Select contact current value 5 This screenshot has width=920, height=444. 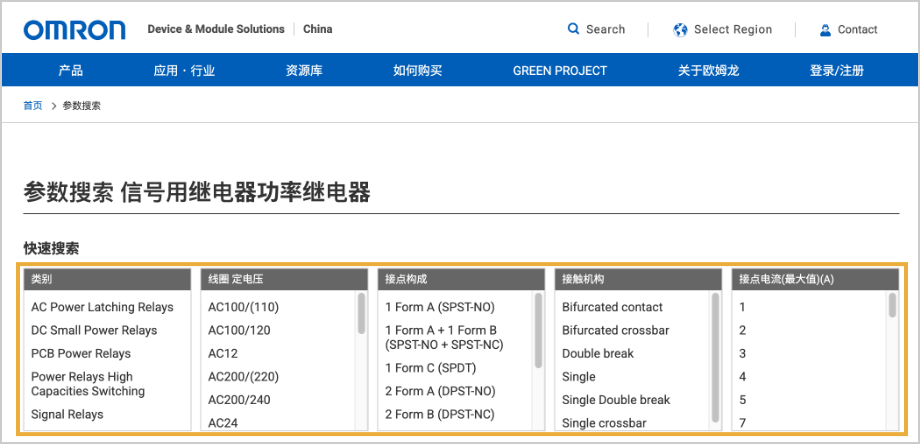pos(742,400)
